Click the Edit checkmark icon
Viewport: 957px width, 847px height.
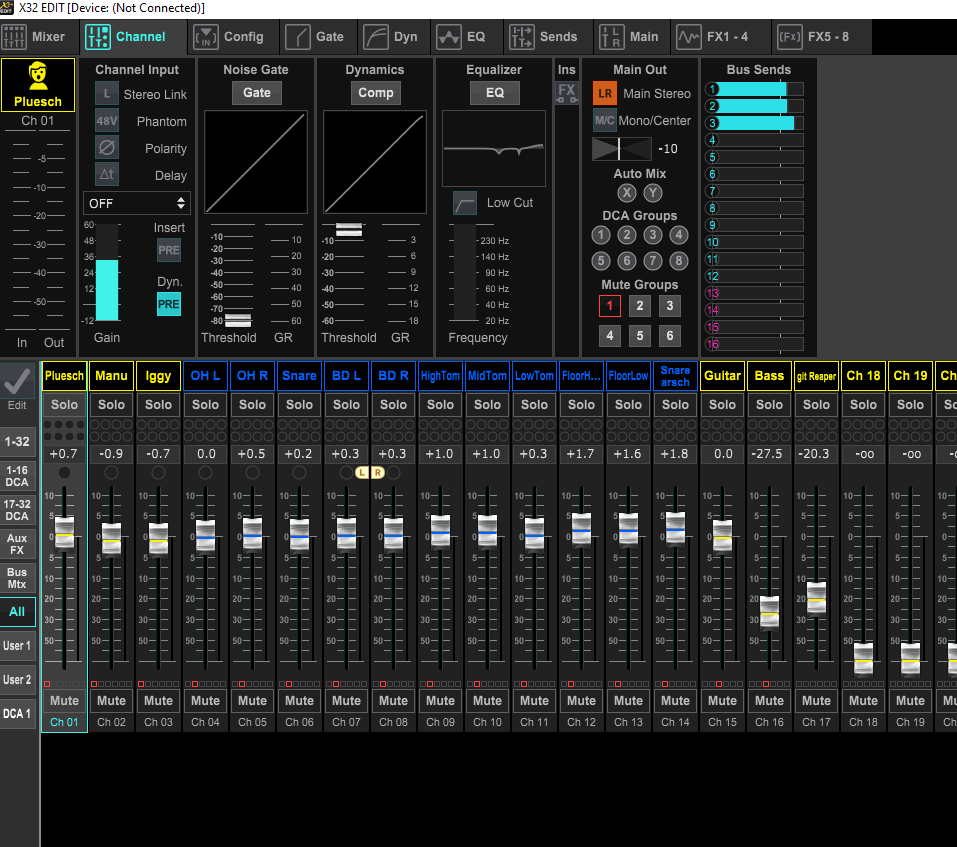(17, 382)
